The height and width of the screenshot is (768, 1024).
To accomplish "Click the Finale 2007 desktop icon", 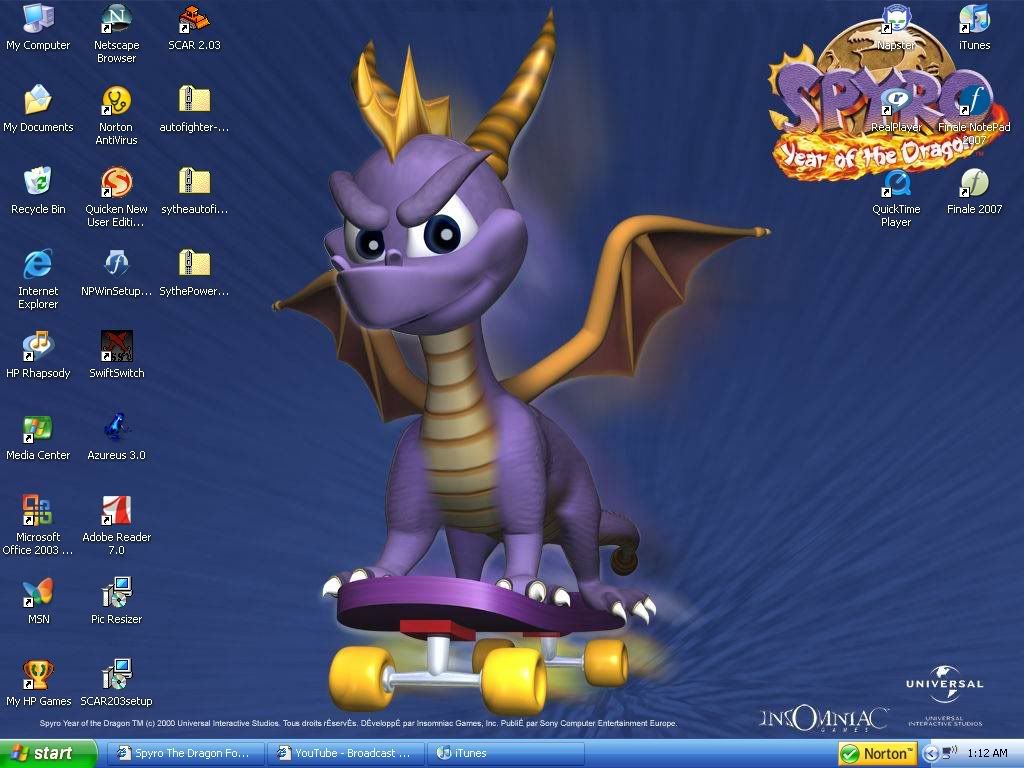I will click(974, 184).
